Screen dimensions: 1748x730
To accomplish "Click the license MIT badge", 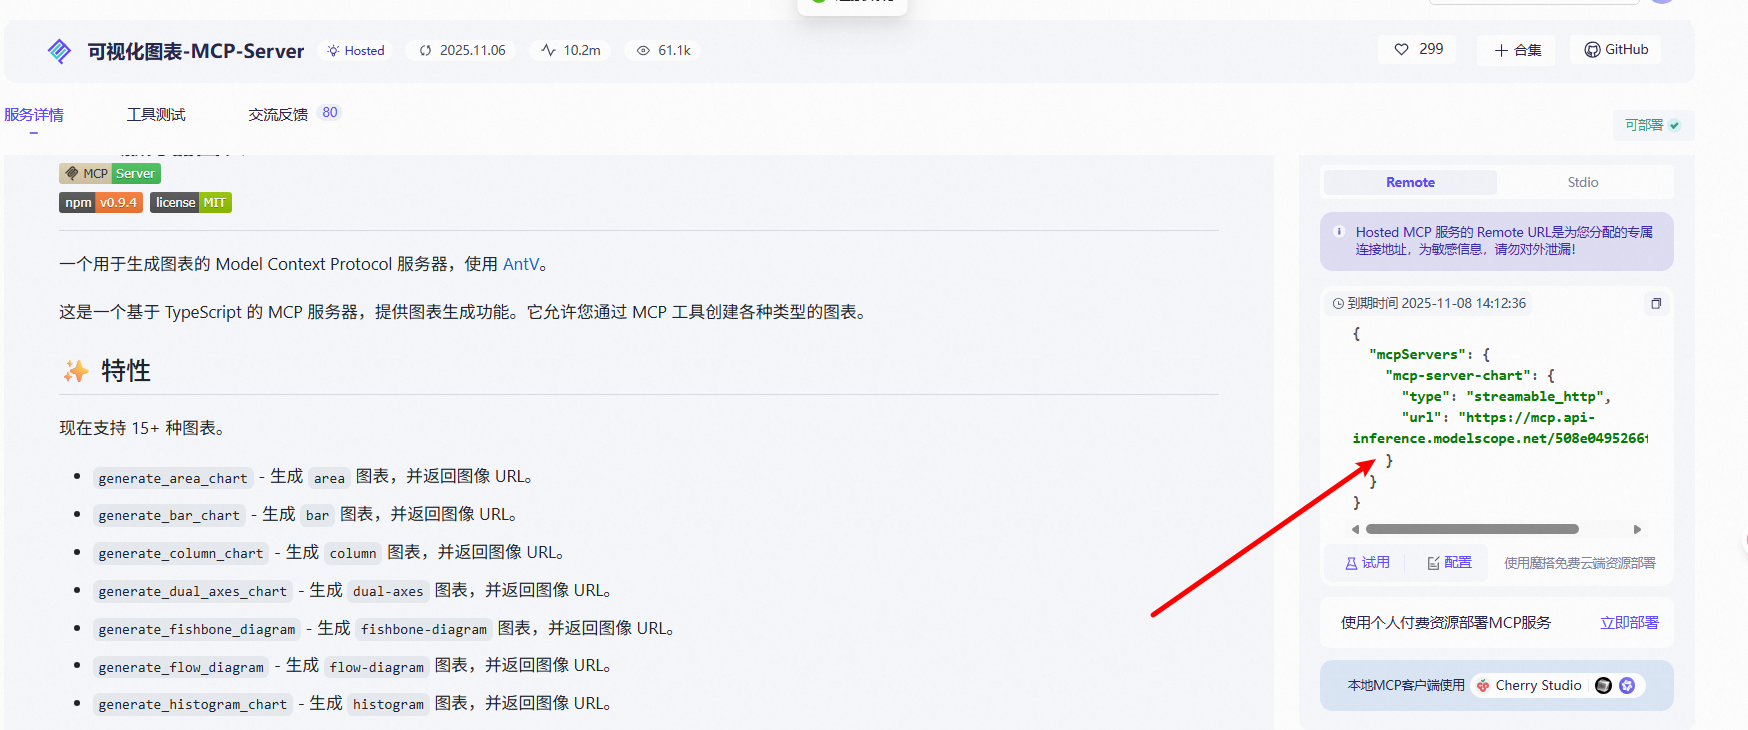I will (x=191, y=203).
